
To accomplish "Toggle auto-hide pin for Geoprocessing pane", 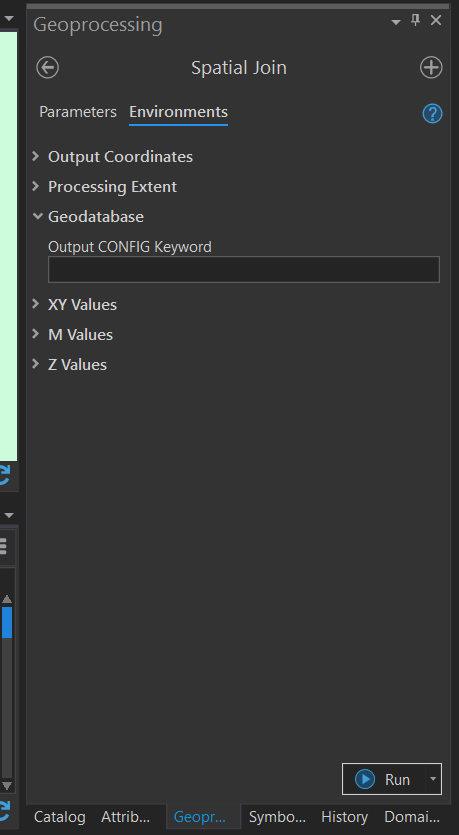I will [415, 20].
